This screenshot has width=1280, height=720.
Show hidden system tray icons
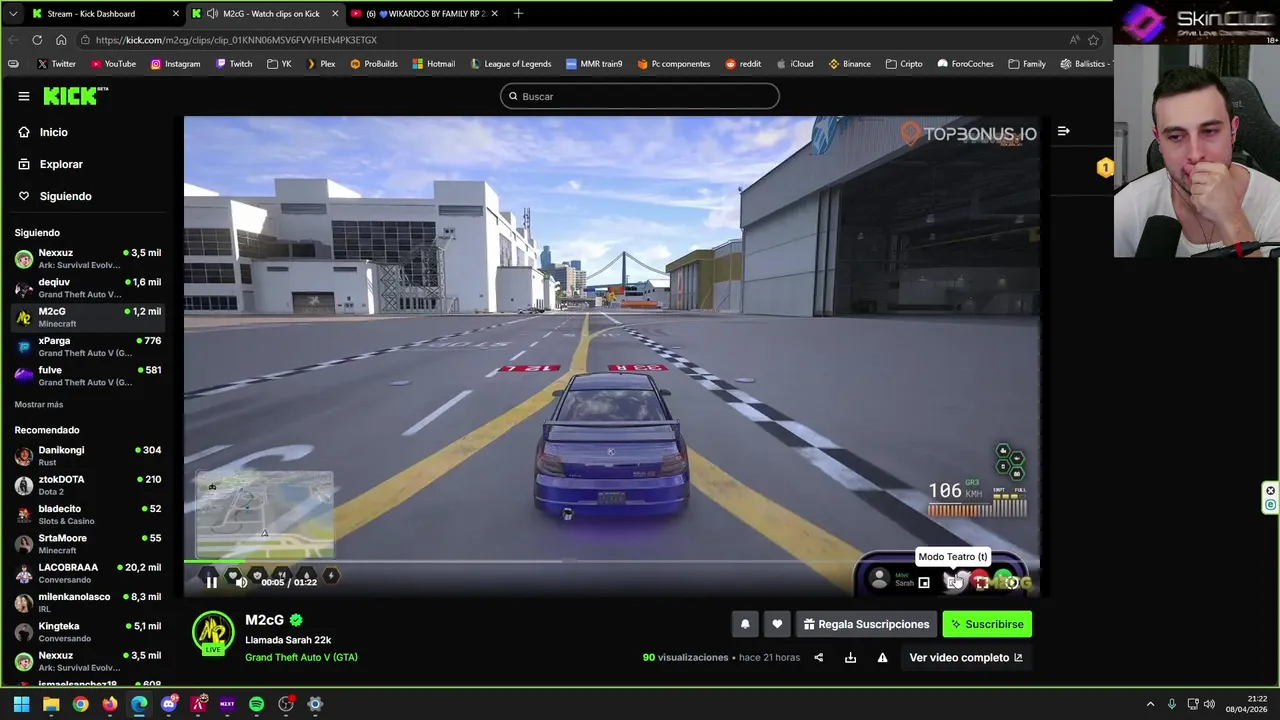click(1150, 704)
